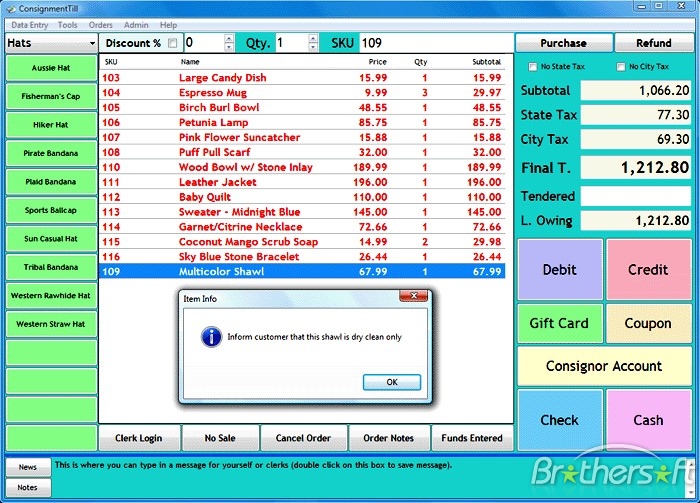The image size is (700, 503).
Task: Add Sun Casual Hat item
Action: click(x=51, y=239)
